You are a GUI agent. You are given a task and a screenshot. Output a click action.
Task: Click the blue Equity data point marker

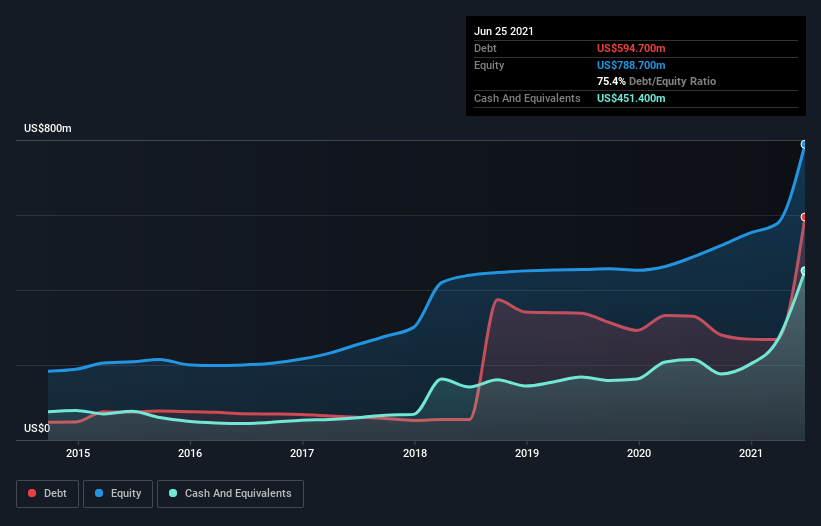point(804,144)
